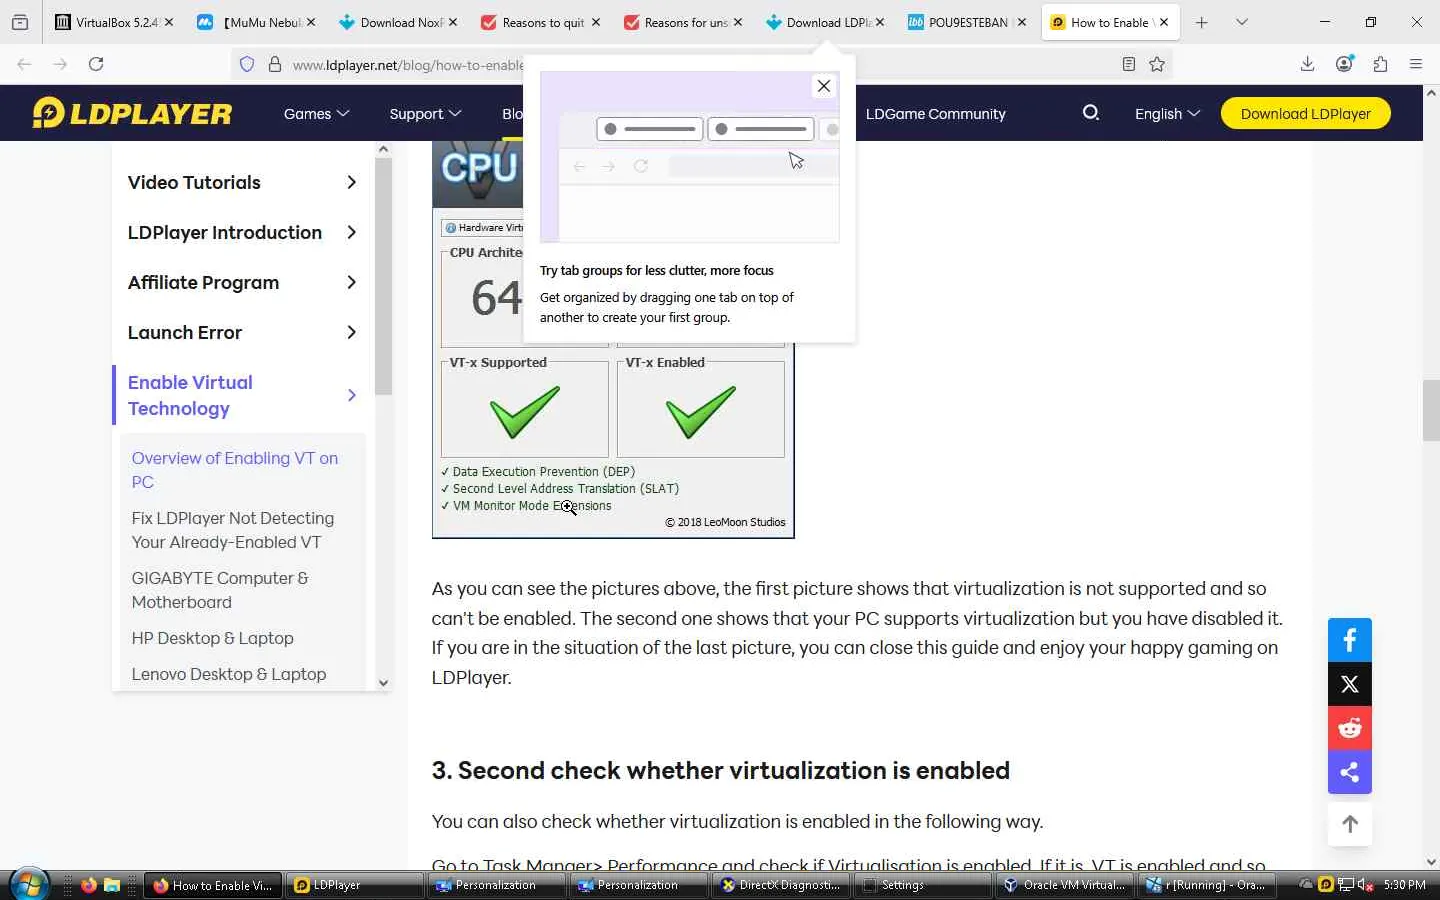
Task: Open File Explorer from the taskbar
Action: 112,885
